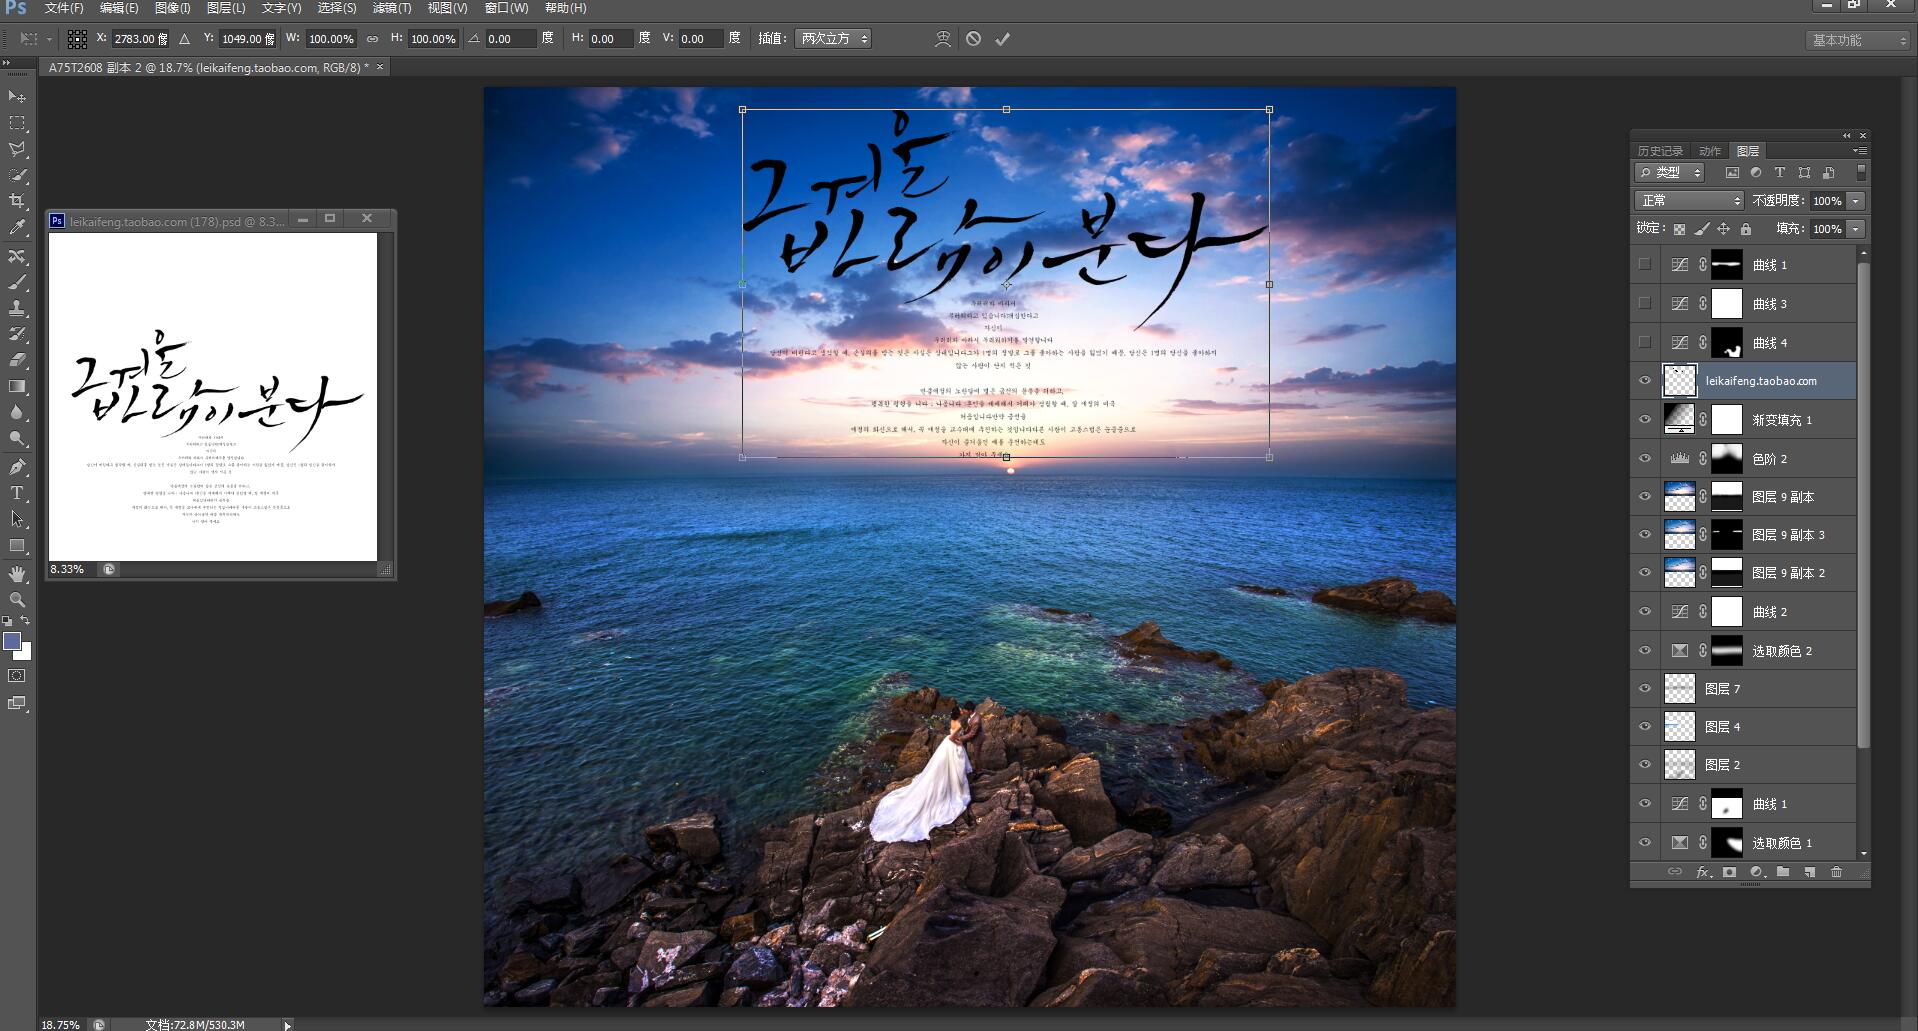Select the Move tool

[15, 97]
